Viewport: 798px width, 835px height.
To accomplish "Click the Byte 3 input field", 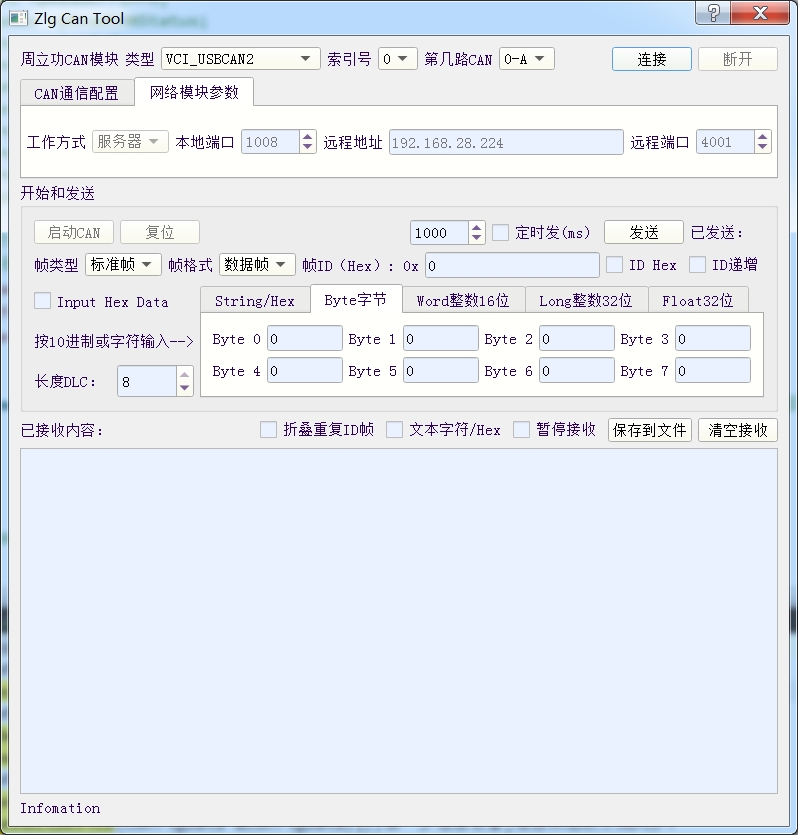I will click(713, 339).
